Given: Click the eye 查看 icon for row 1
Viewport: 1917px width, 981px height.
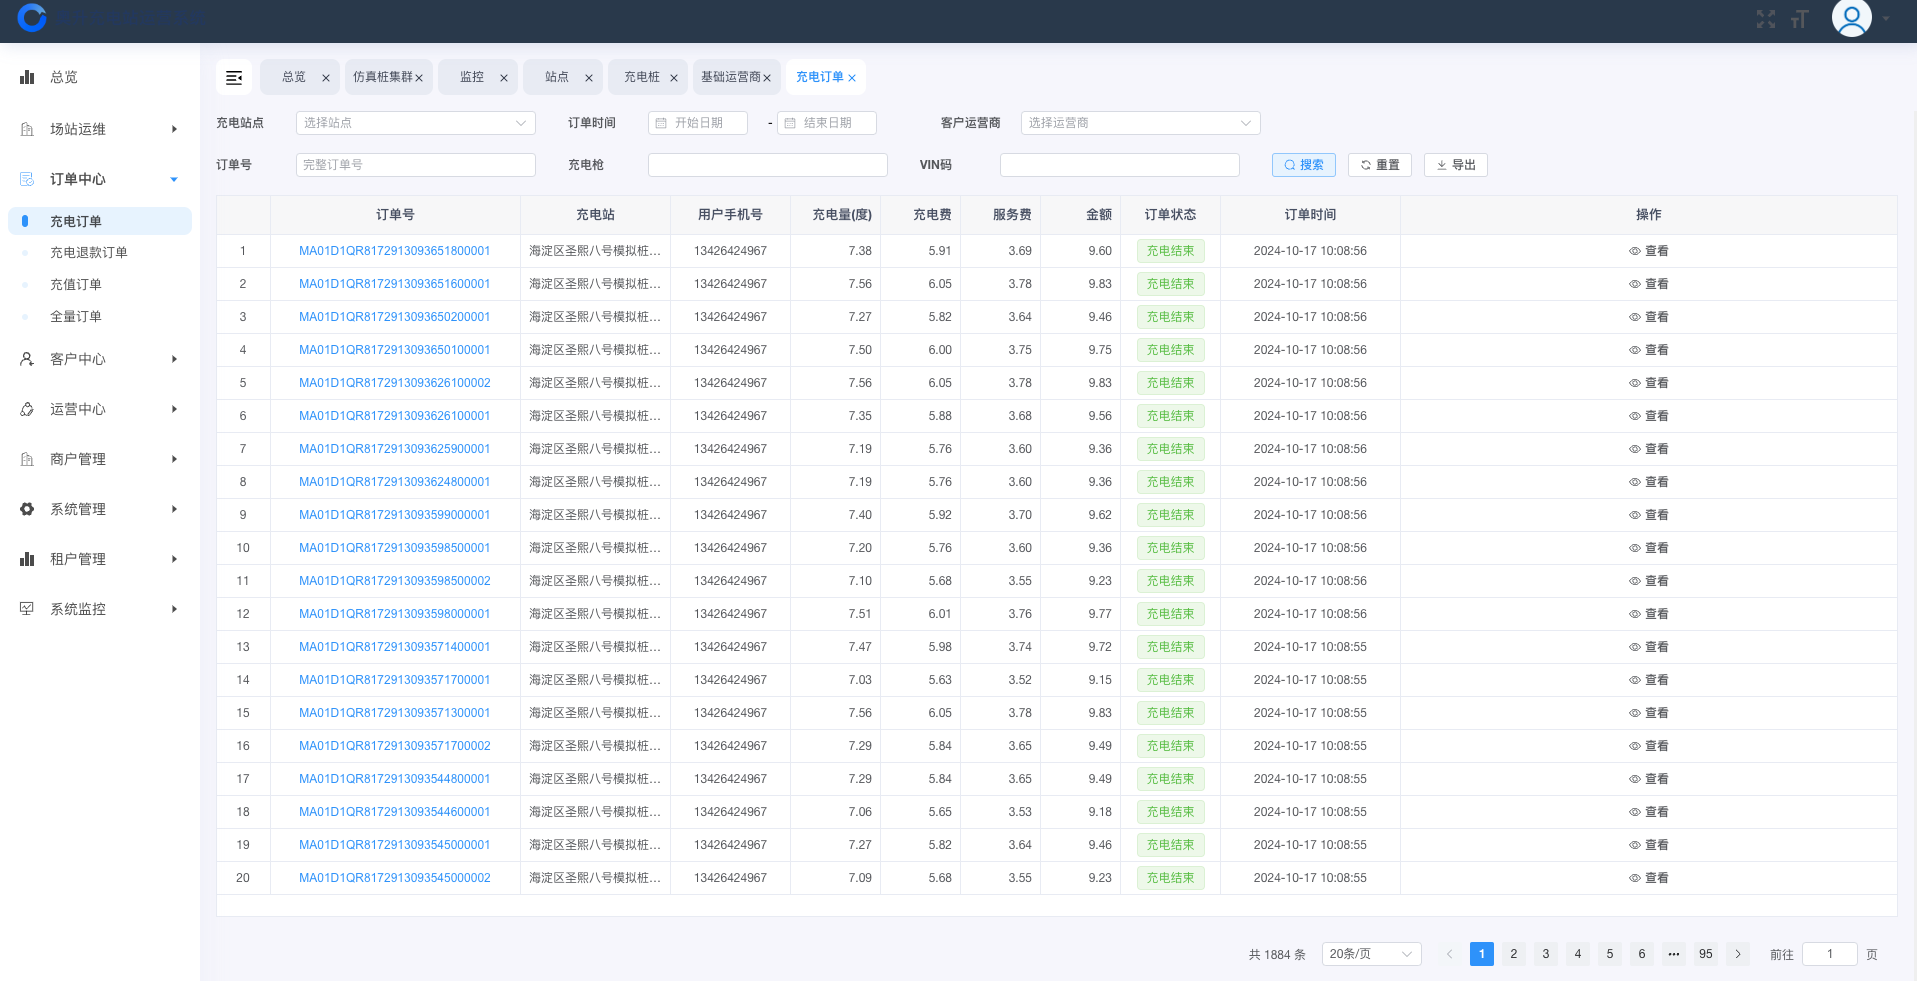Looking at the screenshot, I should pos(1635,251).
